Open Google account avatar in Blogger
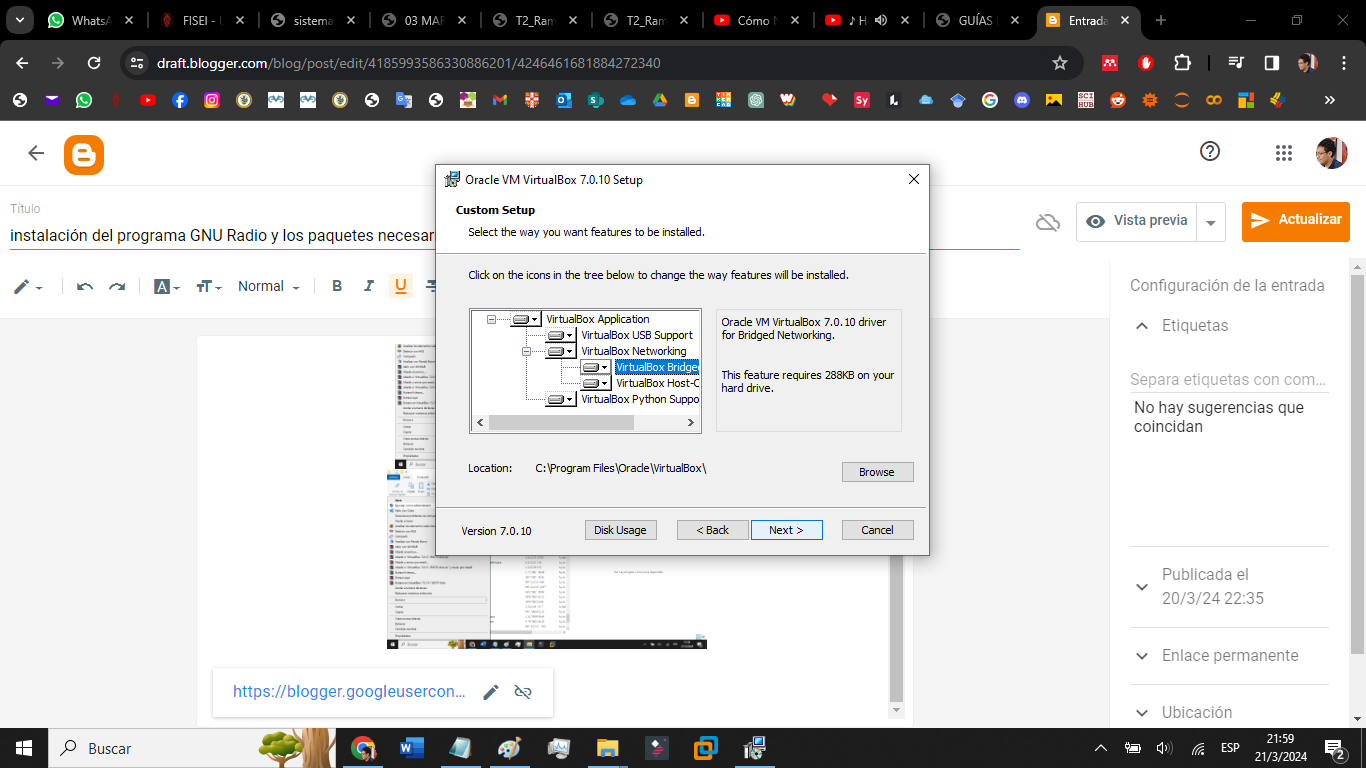1366x768 pixels. (1332, 153)
